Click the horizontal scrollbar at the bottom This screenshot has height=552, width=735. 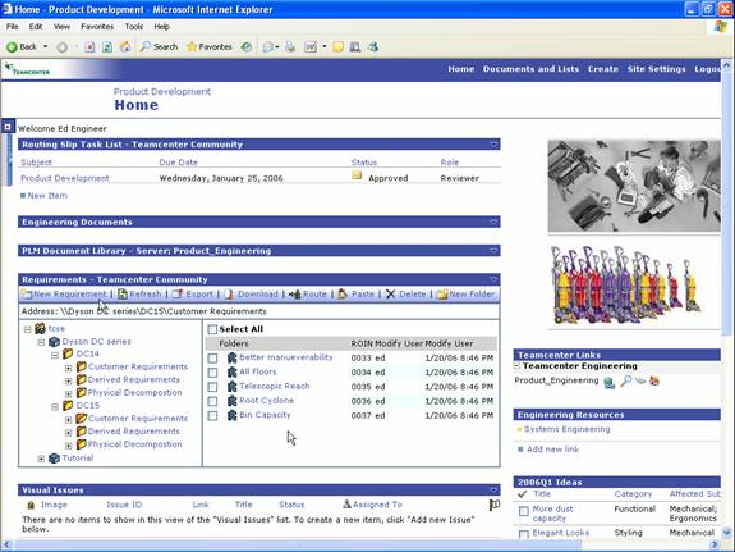point(296,545)
